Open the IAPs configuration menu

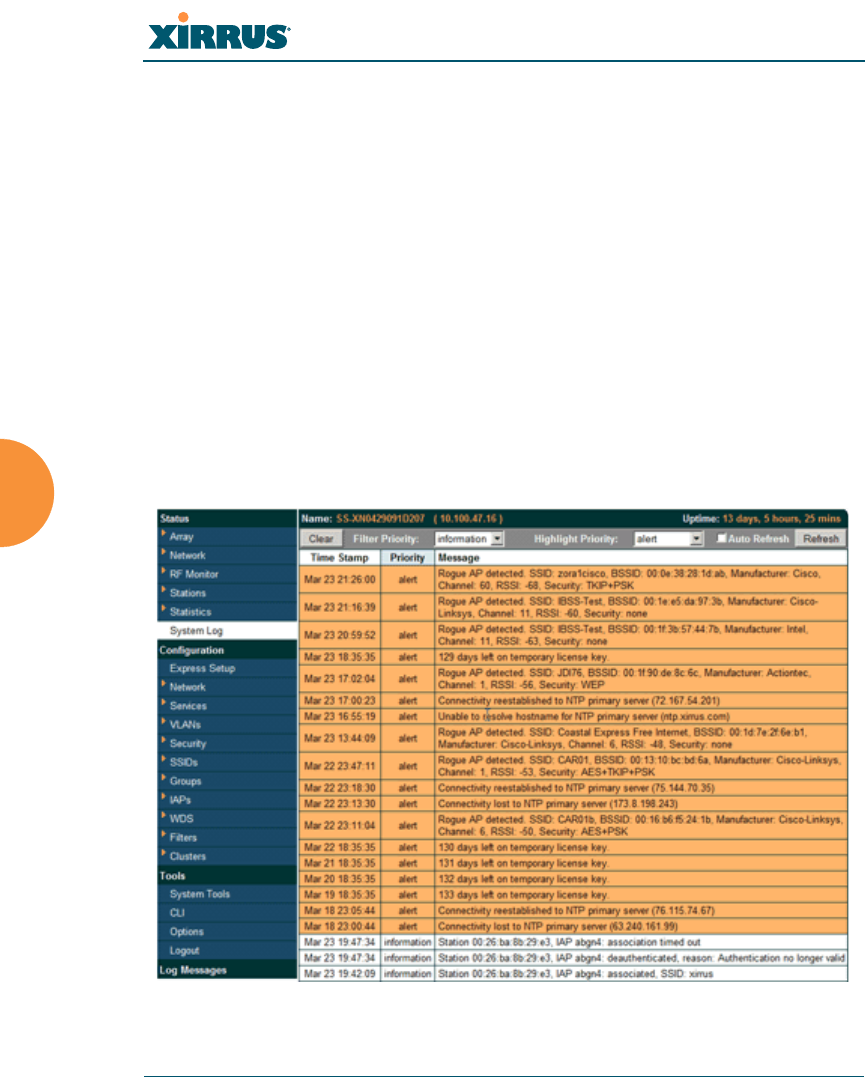click(180, 800)
